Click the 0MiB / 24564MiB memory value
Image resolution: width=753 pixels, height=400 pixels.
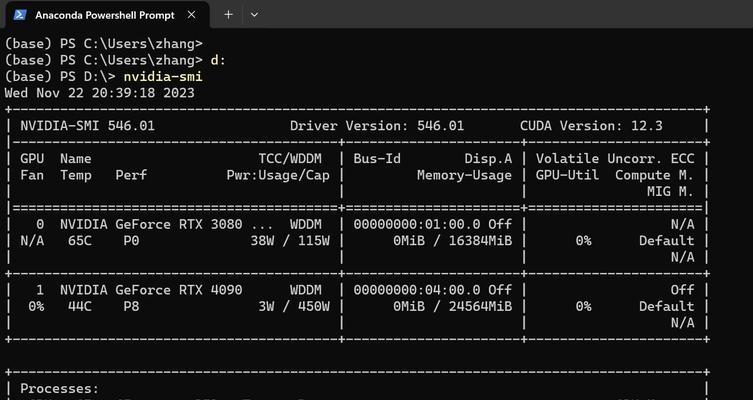pyautogui.click(x=452, y=306)
